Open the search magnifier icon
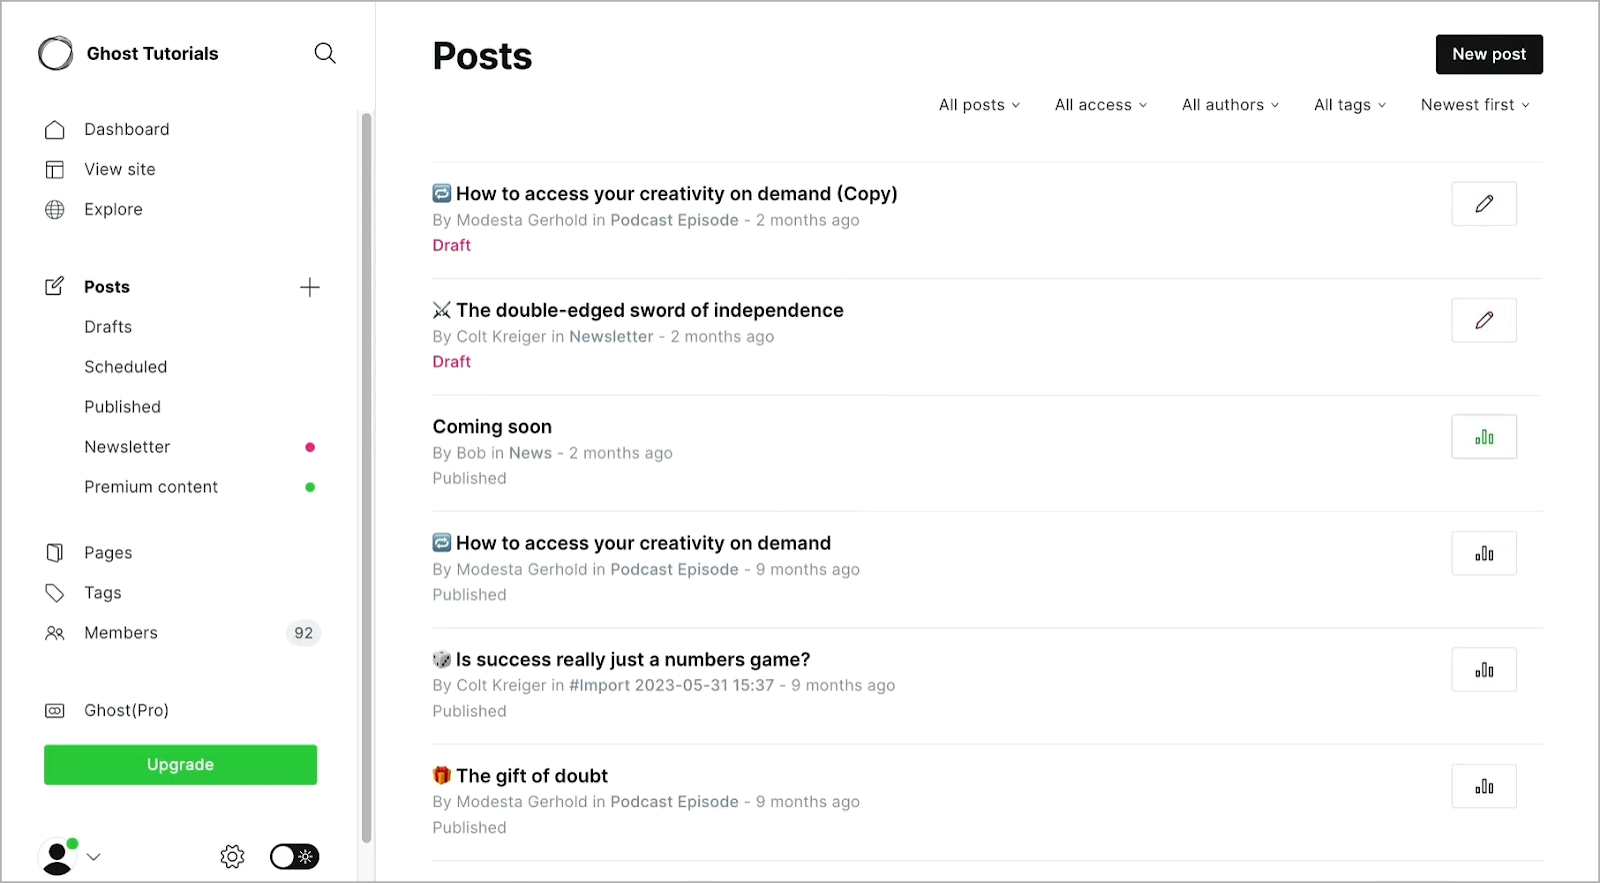The height and width of the screenshot is (883, 1600). click(325, 53)
